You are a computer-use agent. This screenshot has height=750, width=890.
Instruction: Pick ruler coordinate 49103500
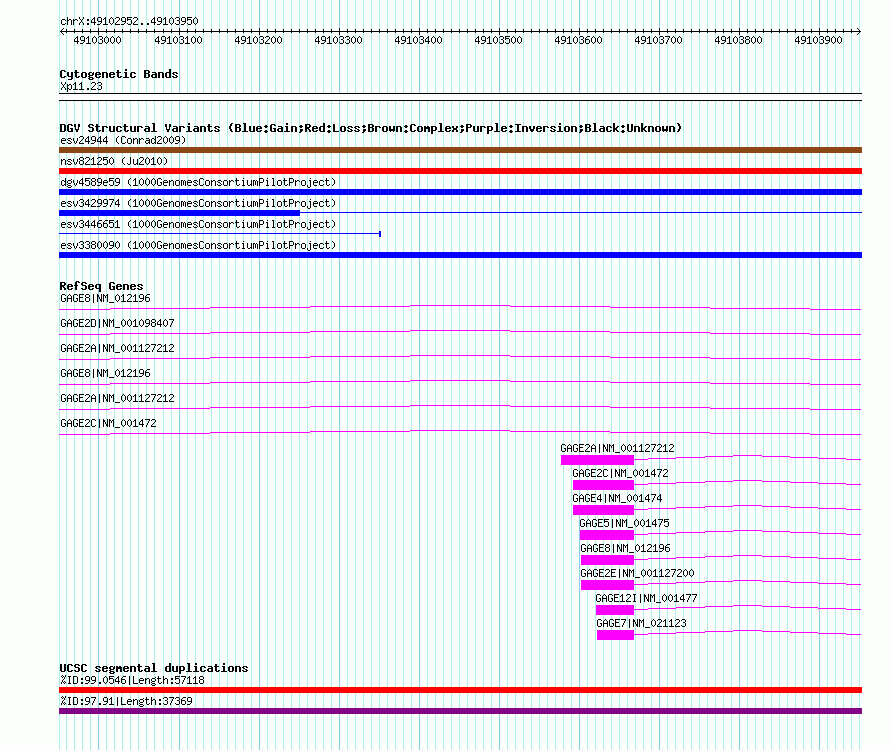[498, 40]
